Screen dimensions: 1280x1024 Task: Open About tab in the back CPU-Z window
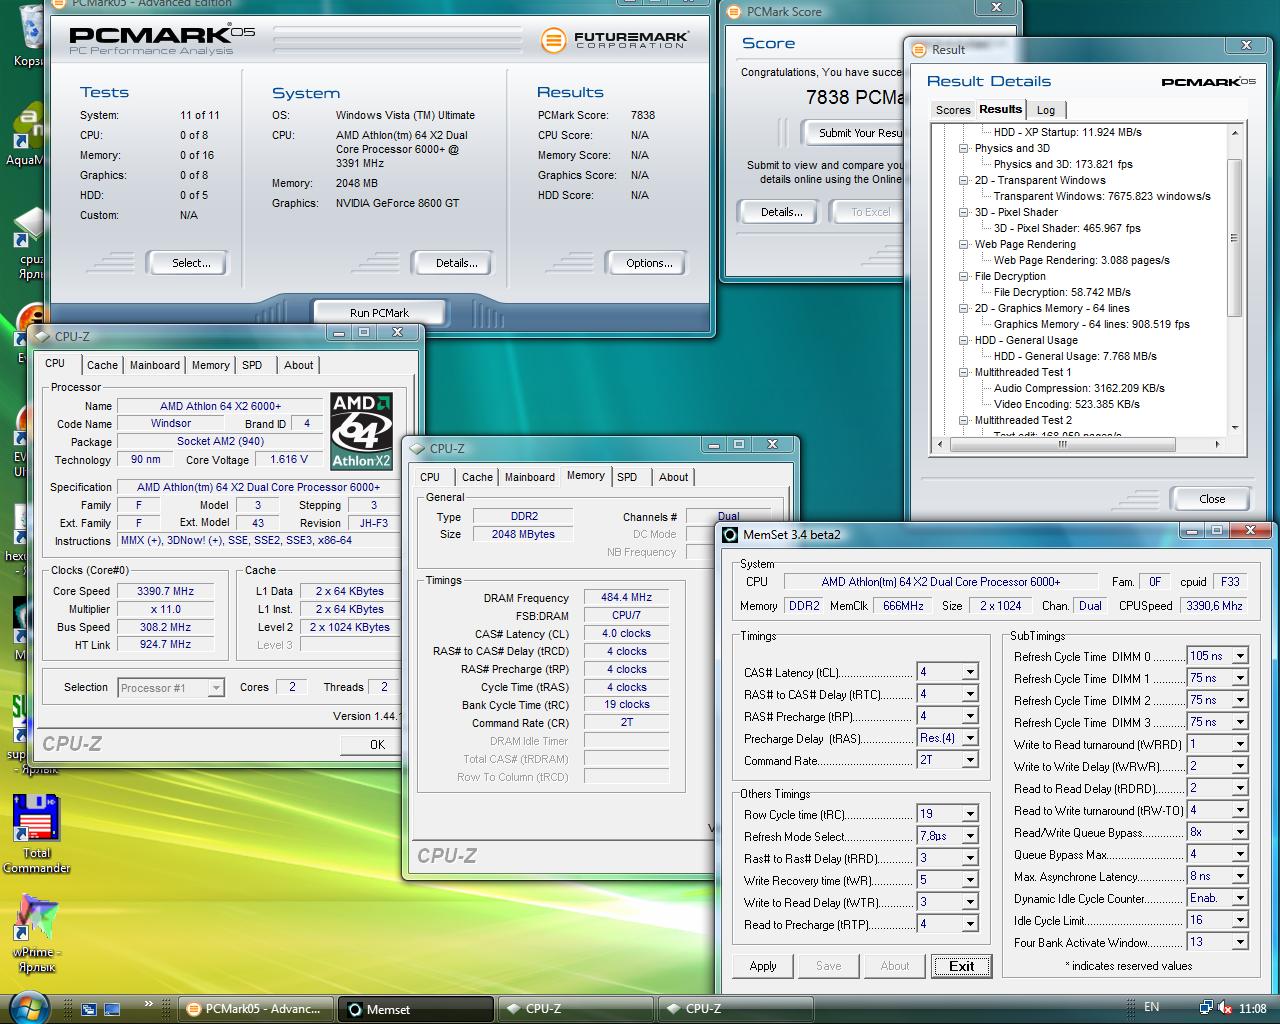point(298,365)
